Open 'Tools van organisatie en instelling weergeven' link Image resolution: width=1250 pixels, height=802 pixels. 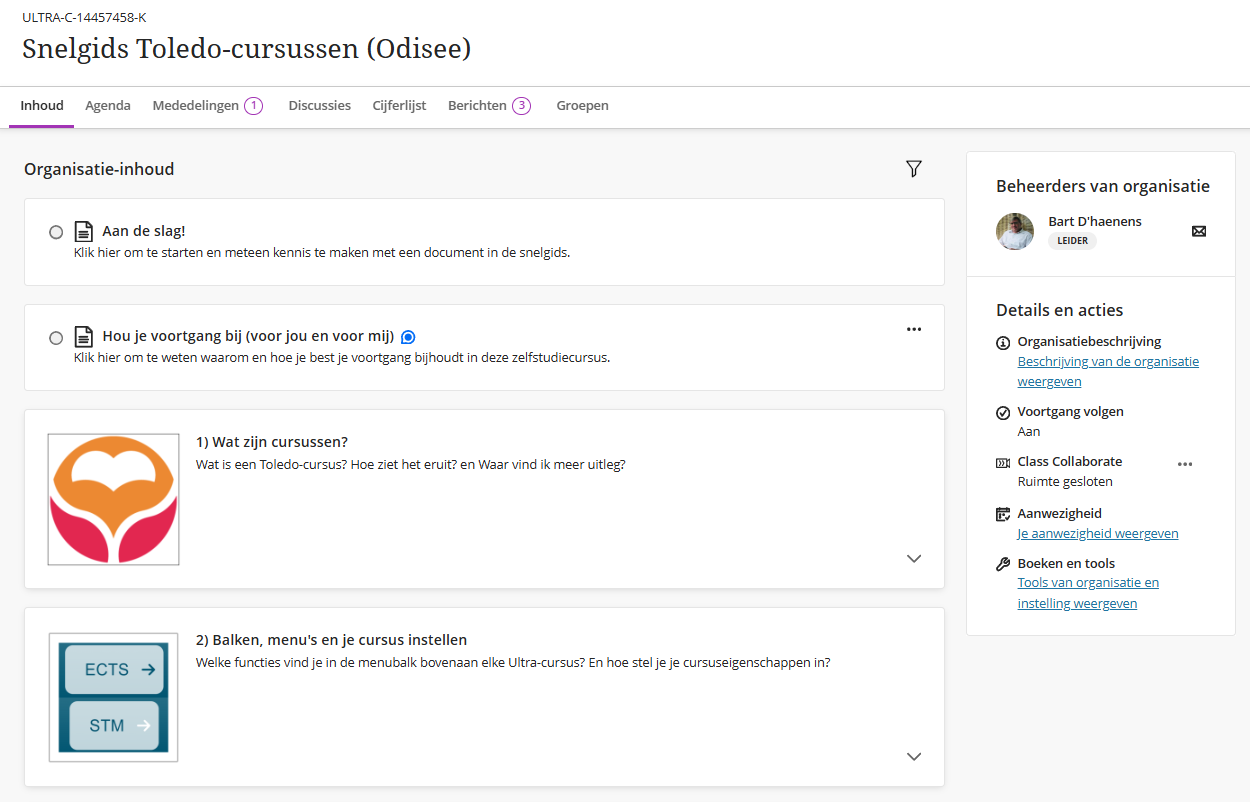(1088, 593)
